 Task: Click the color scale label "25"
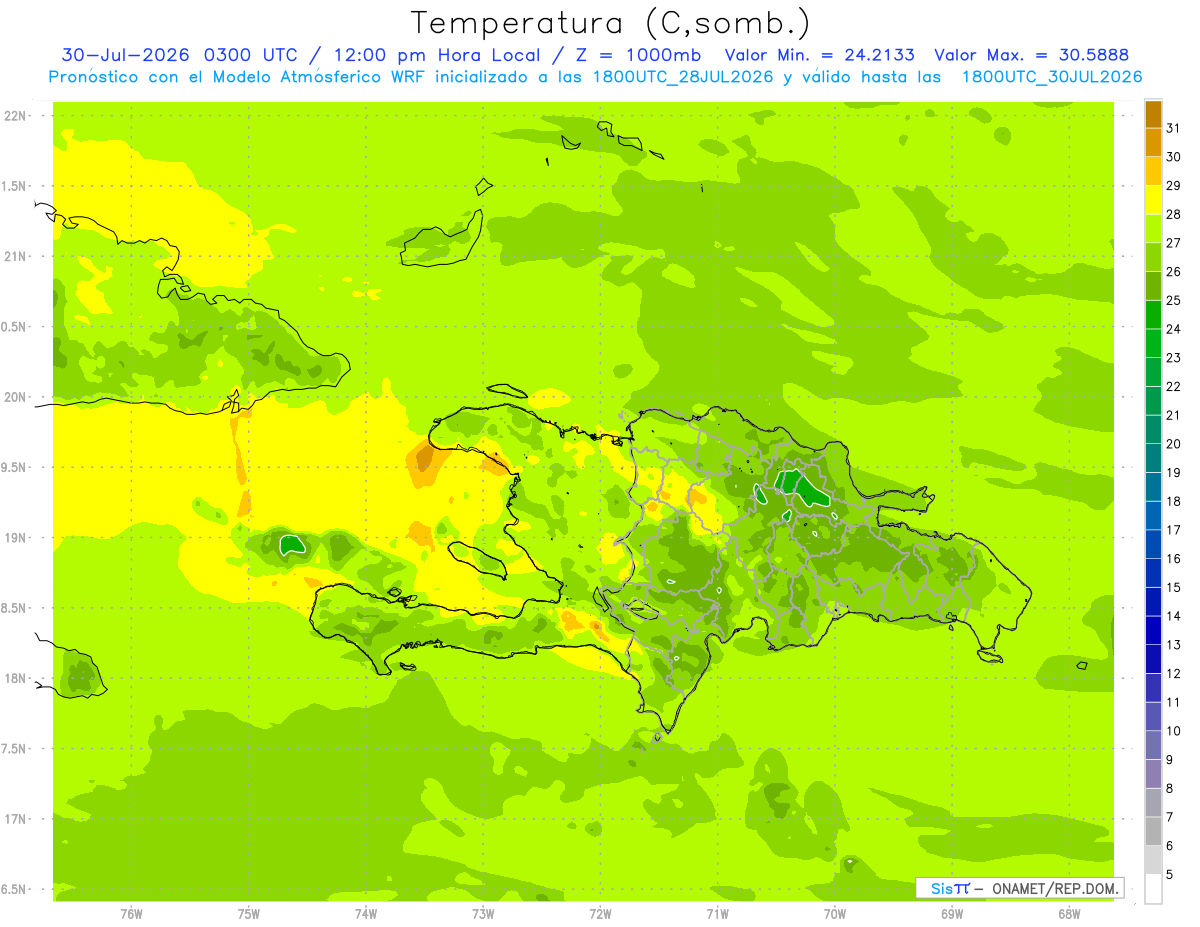(x=1173, y=300)
